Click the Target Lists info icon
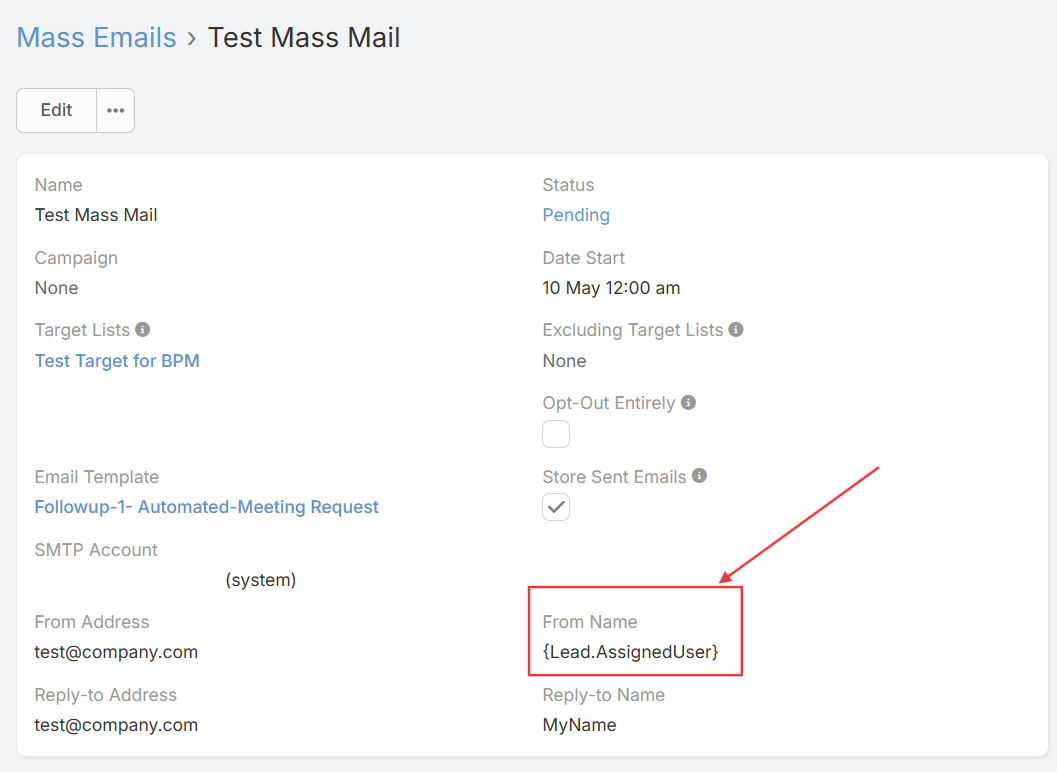This screenshot has width=1057, height=772. [143, 330]
